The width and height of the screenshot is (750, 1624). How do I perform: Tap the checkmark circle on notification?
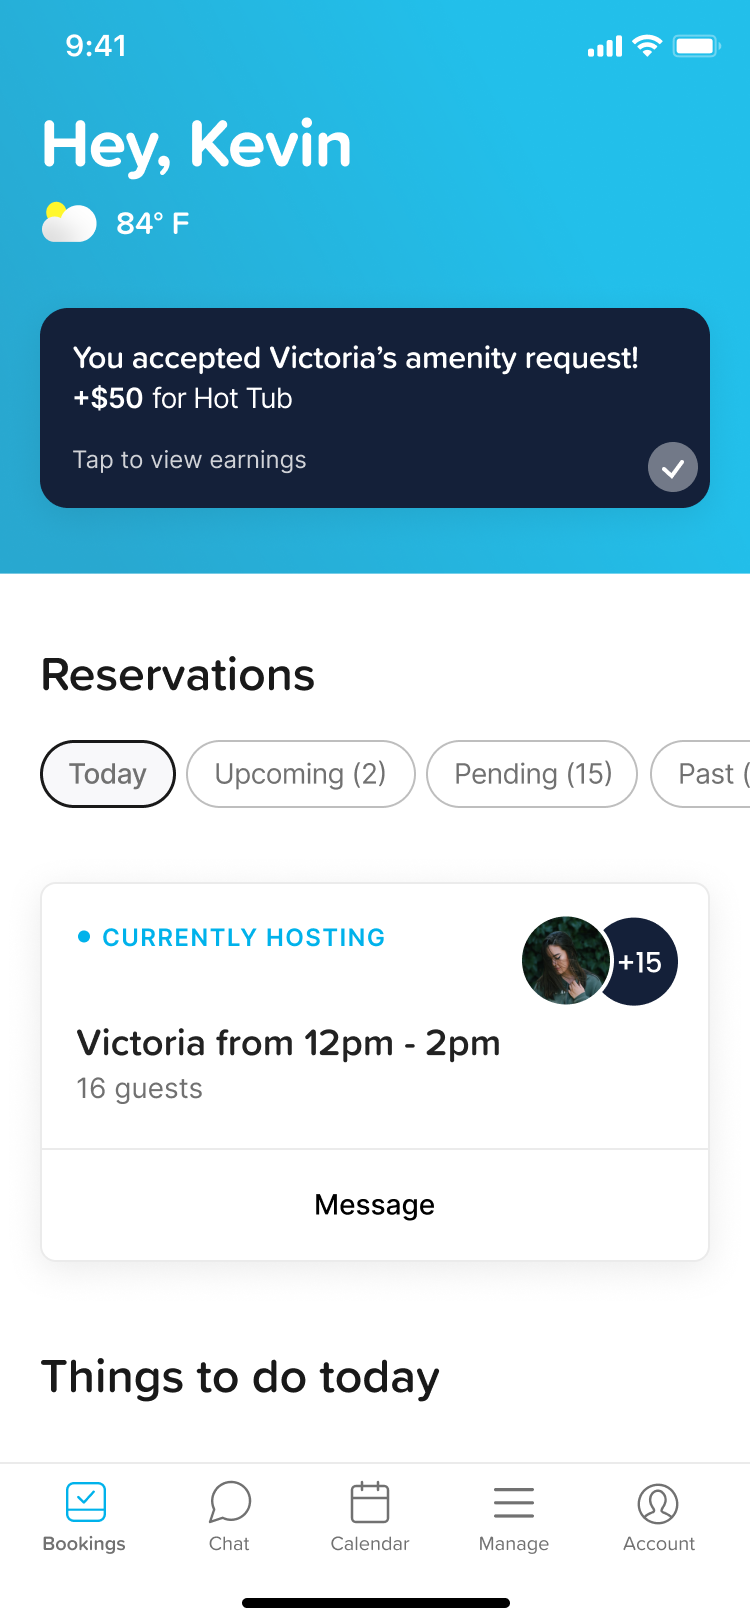(x=673, y=467)
